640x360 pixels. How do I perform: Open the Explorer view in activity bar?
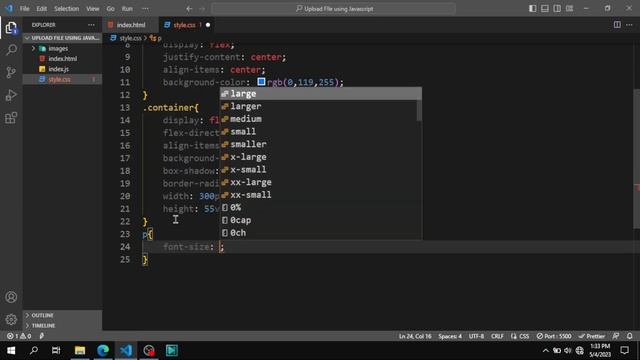pos(11,28)
